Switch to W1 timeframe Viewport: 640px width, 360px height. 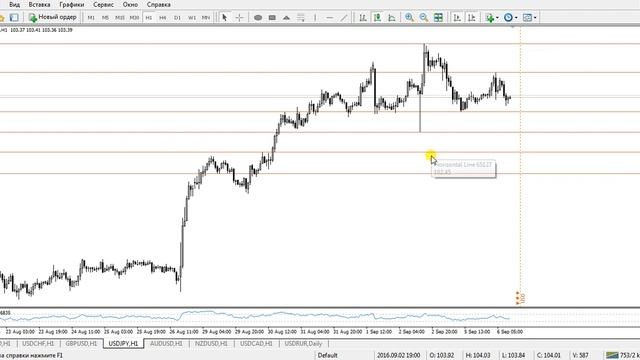pos(192,18)
